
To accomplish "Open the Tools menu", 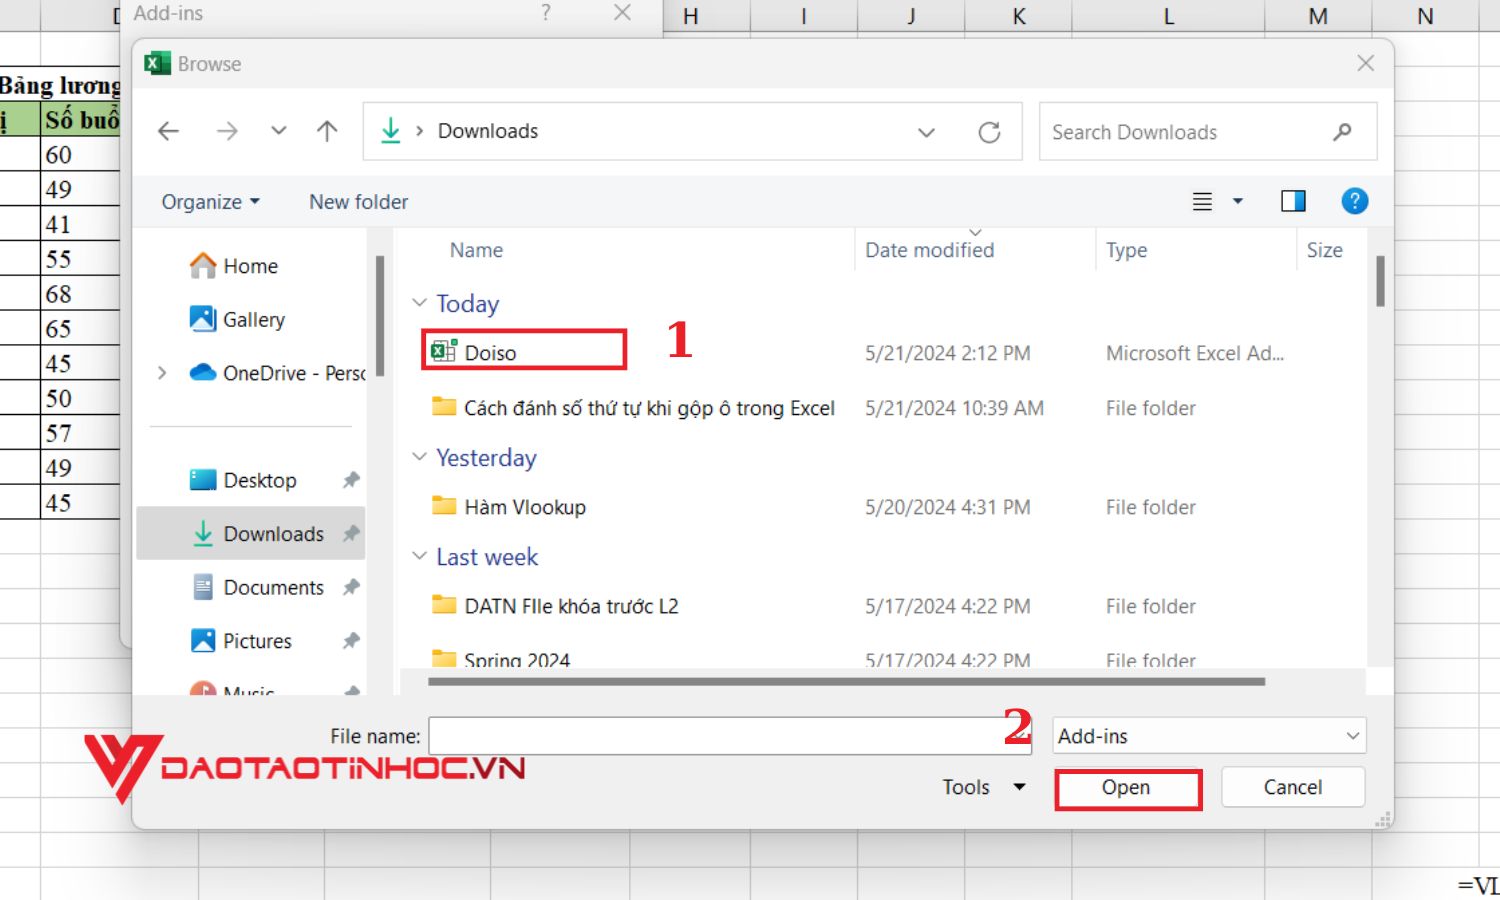I will (983, 787).
